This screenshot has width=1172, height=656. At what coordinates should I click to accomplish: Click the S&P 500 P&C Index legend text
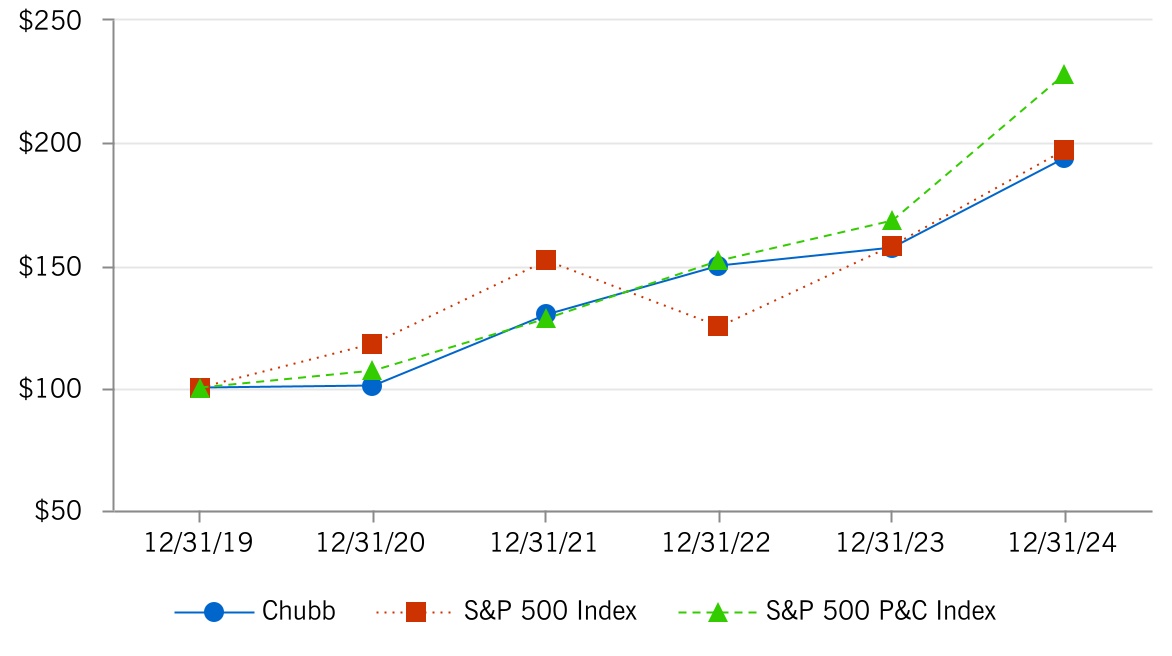pyautogui.click(x=881, y=612)
